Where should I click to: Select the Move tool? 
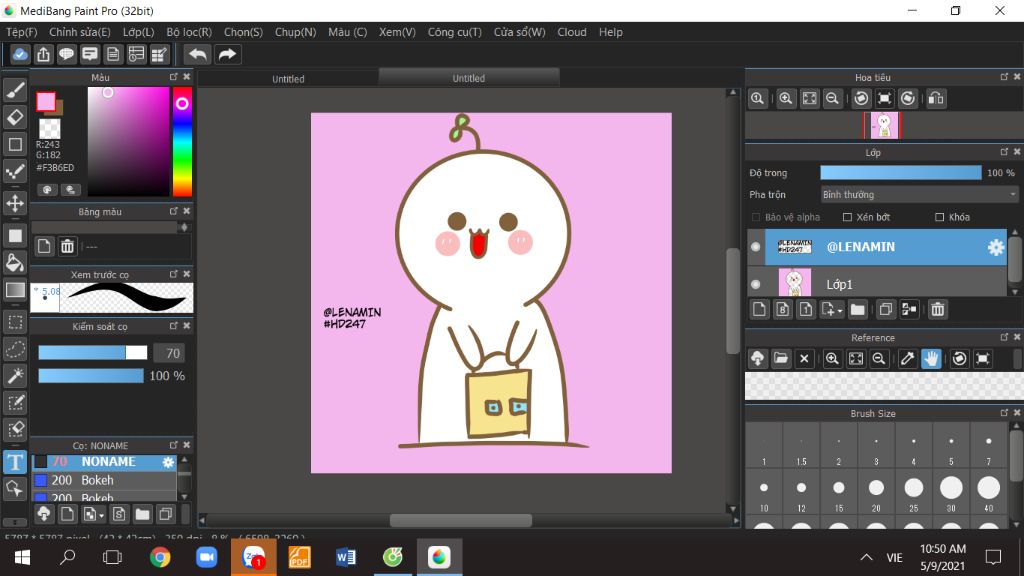(x=15, y=203)
